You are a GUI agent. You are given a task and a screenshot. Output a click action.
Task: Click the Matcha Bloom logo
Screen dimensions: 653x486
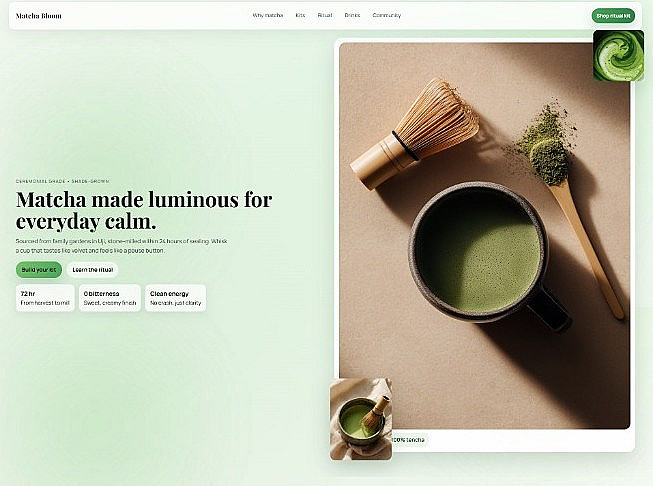click(x=39, y=16)
